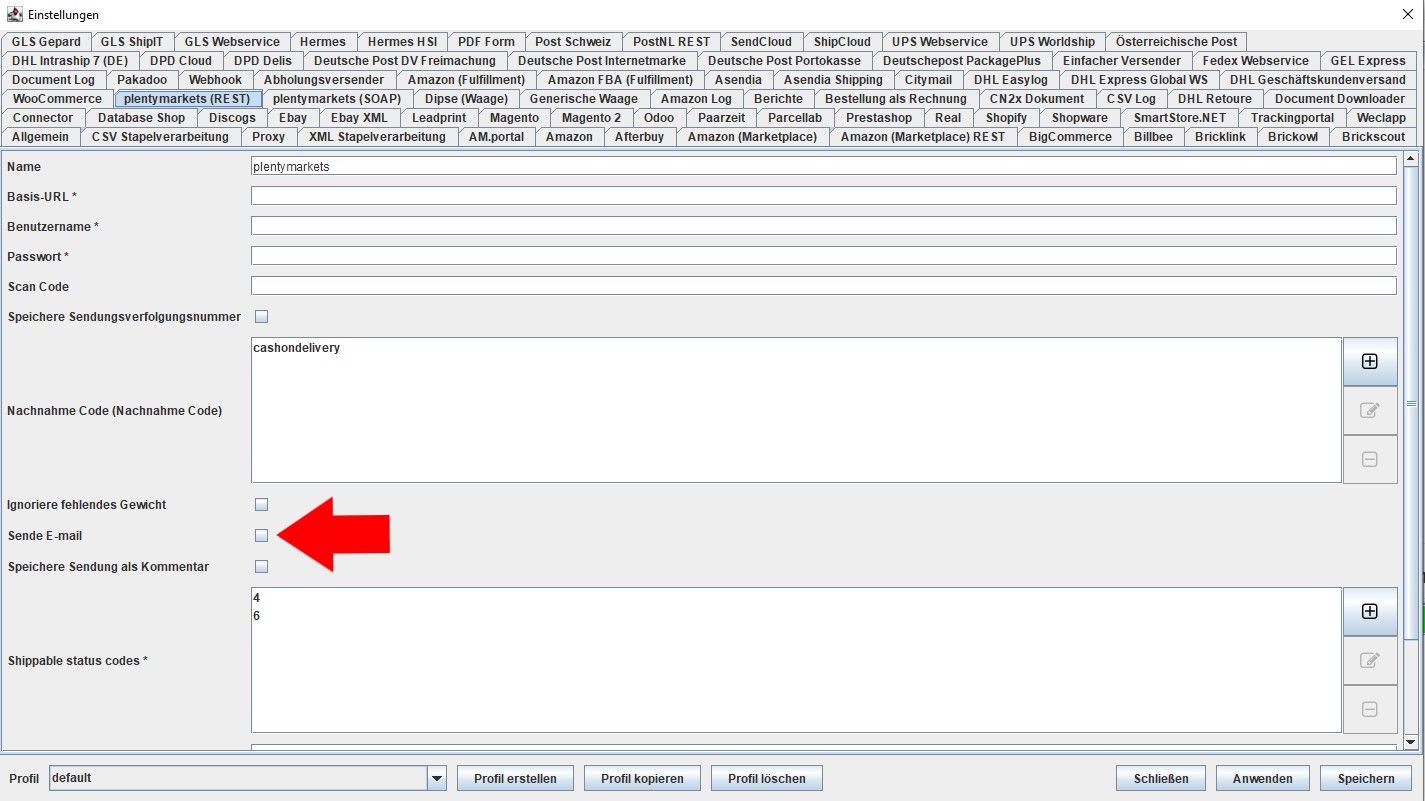Viewport: 1425px width, 801px height.
Task: Switch to the Österreichische Post tab
Action: pyautogui.click(x=1176, y=42)
